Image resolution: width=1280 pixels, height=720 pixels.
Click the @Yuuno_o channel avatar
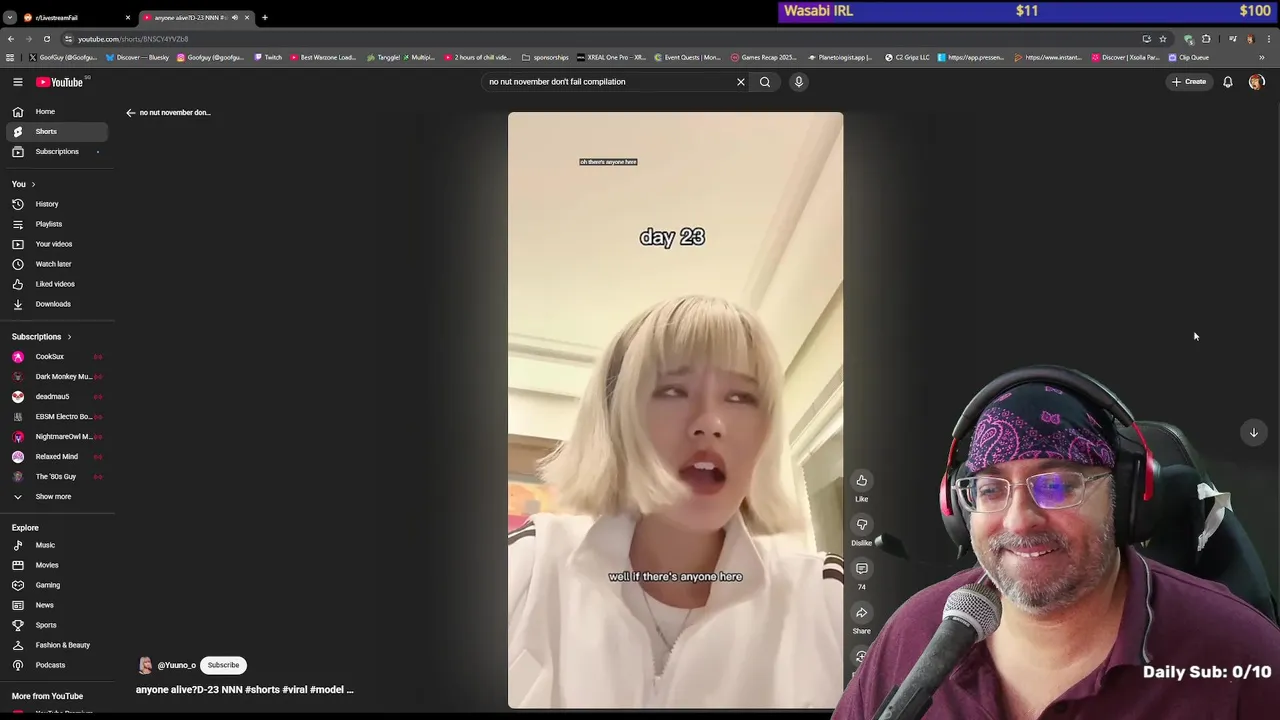point(145,666)
